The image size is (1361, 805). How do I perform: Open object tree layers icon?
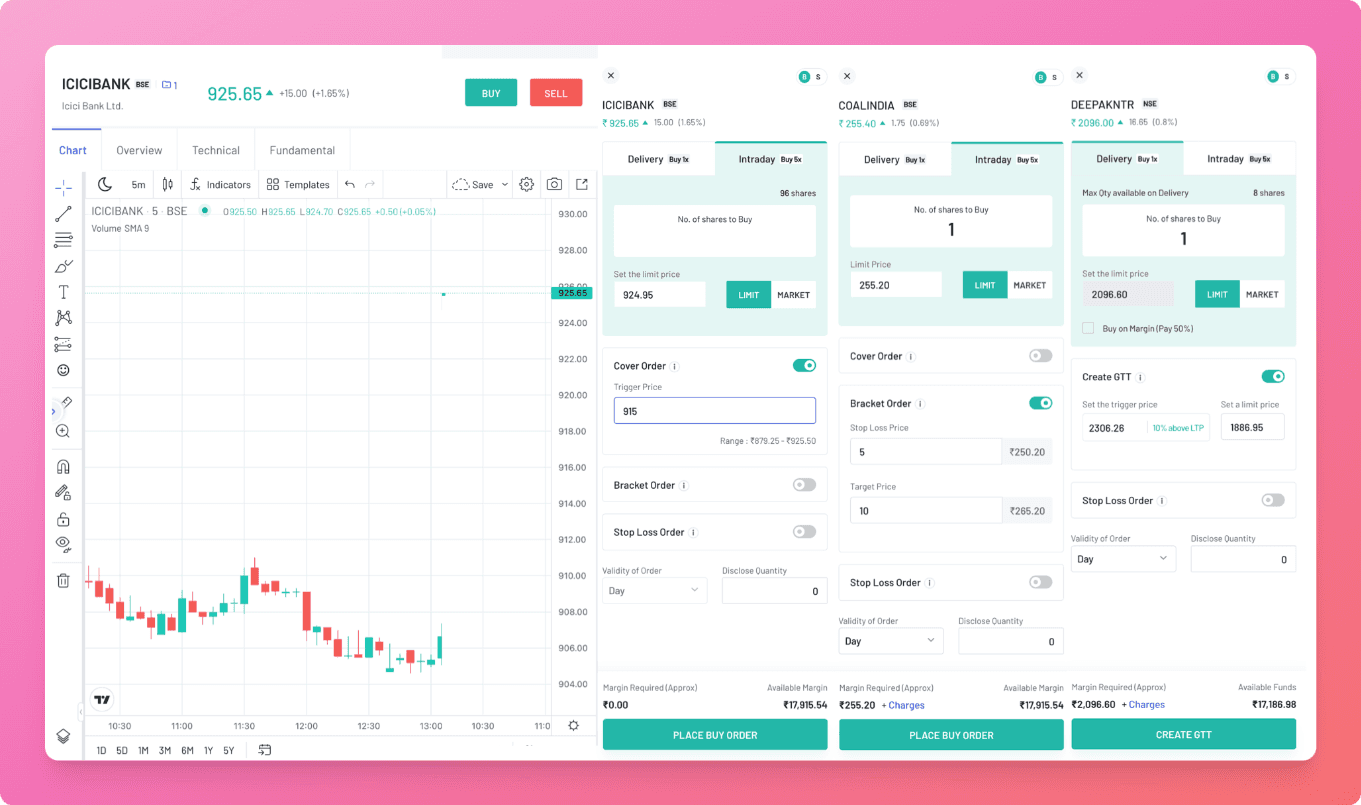[x=63, y=736]
